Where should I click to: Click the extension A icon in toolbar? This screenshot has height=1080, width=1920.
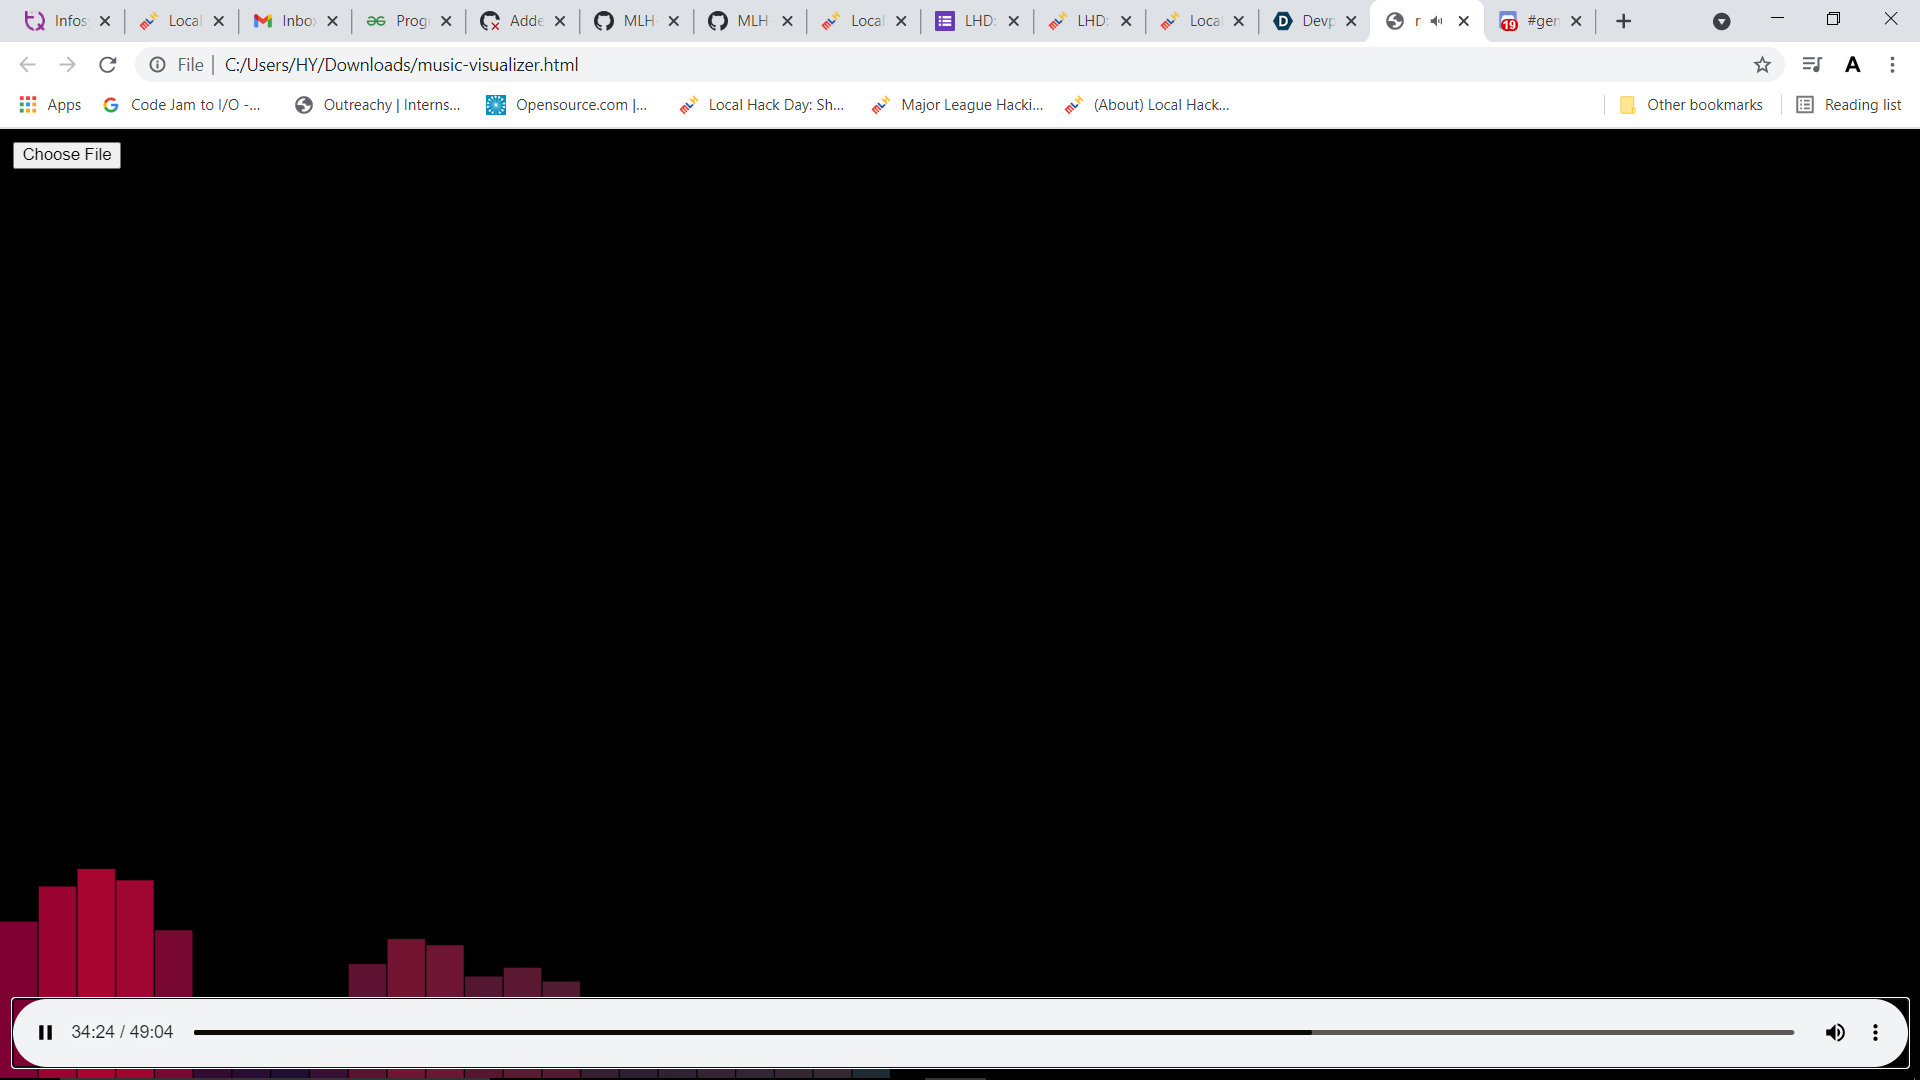pyautogui.click(x=1852, y=65)
